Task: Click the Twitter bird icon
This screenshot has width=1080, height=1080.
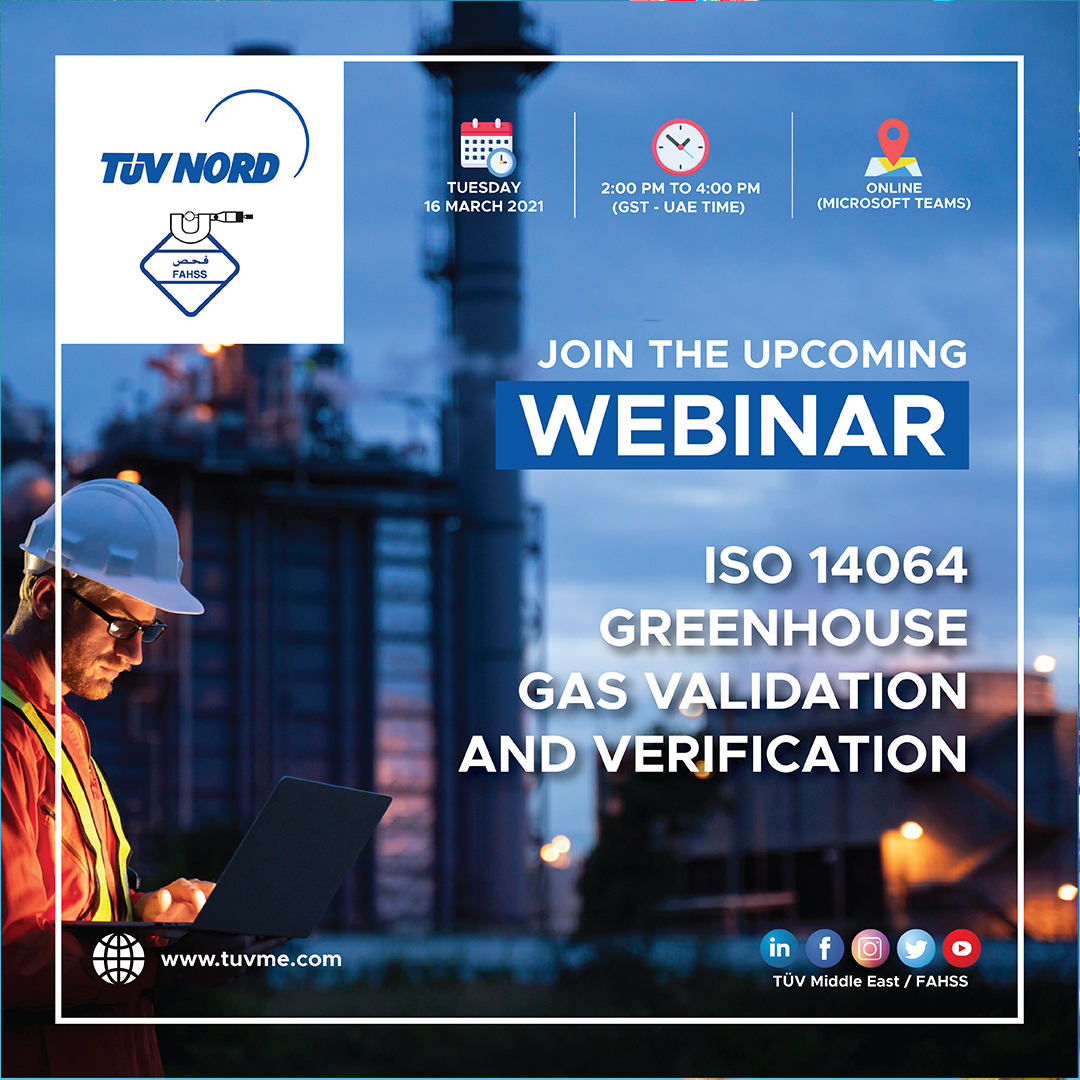Action: pyautogui.click(x=915, y=948)
